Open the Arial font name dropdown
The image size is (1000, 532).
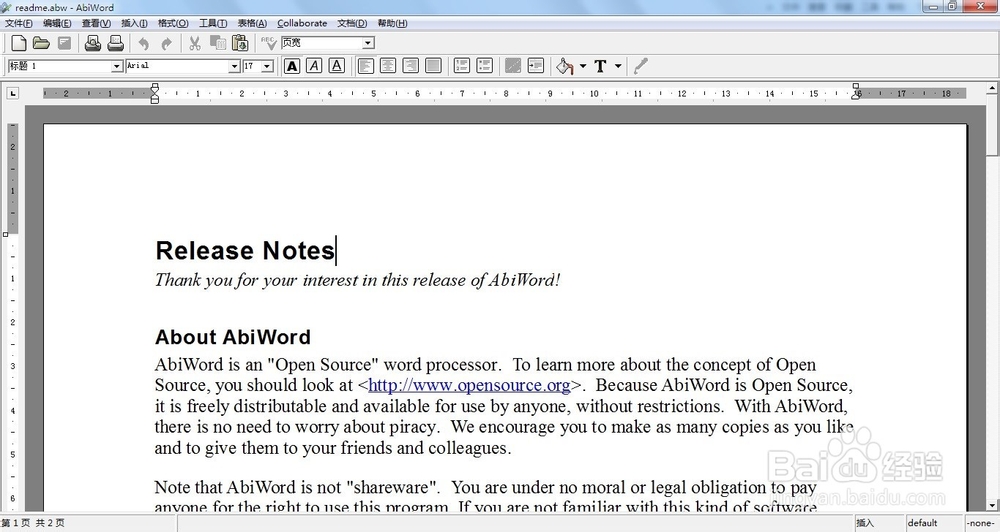pos(234,66)
